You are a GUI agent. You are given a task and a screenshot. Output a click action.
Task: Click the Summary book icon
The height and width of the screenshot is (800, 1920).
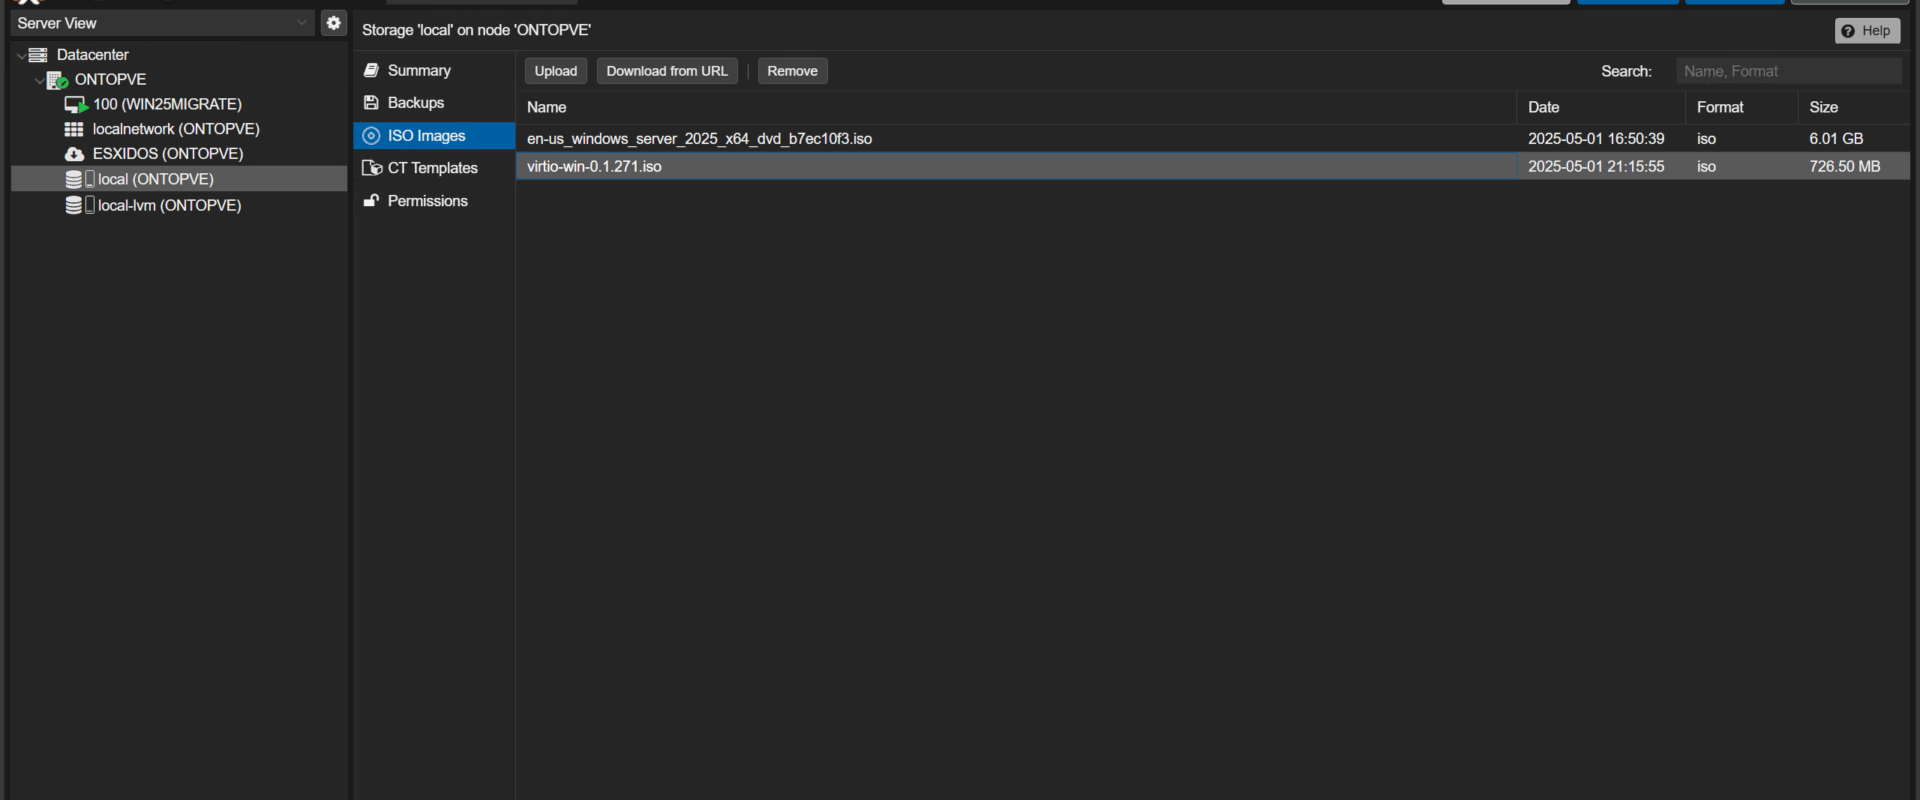click(x=371, y=70)
